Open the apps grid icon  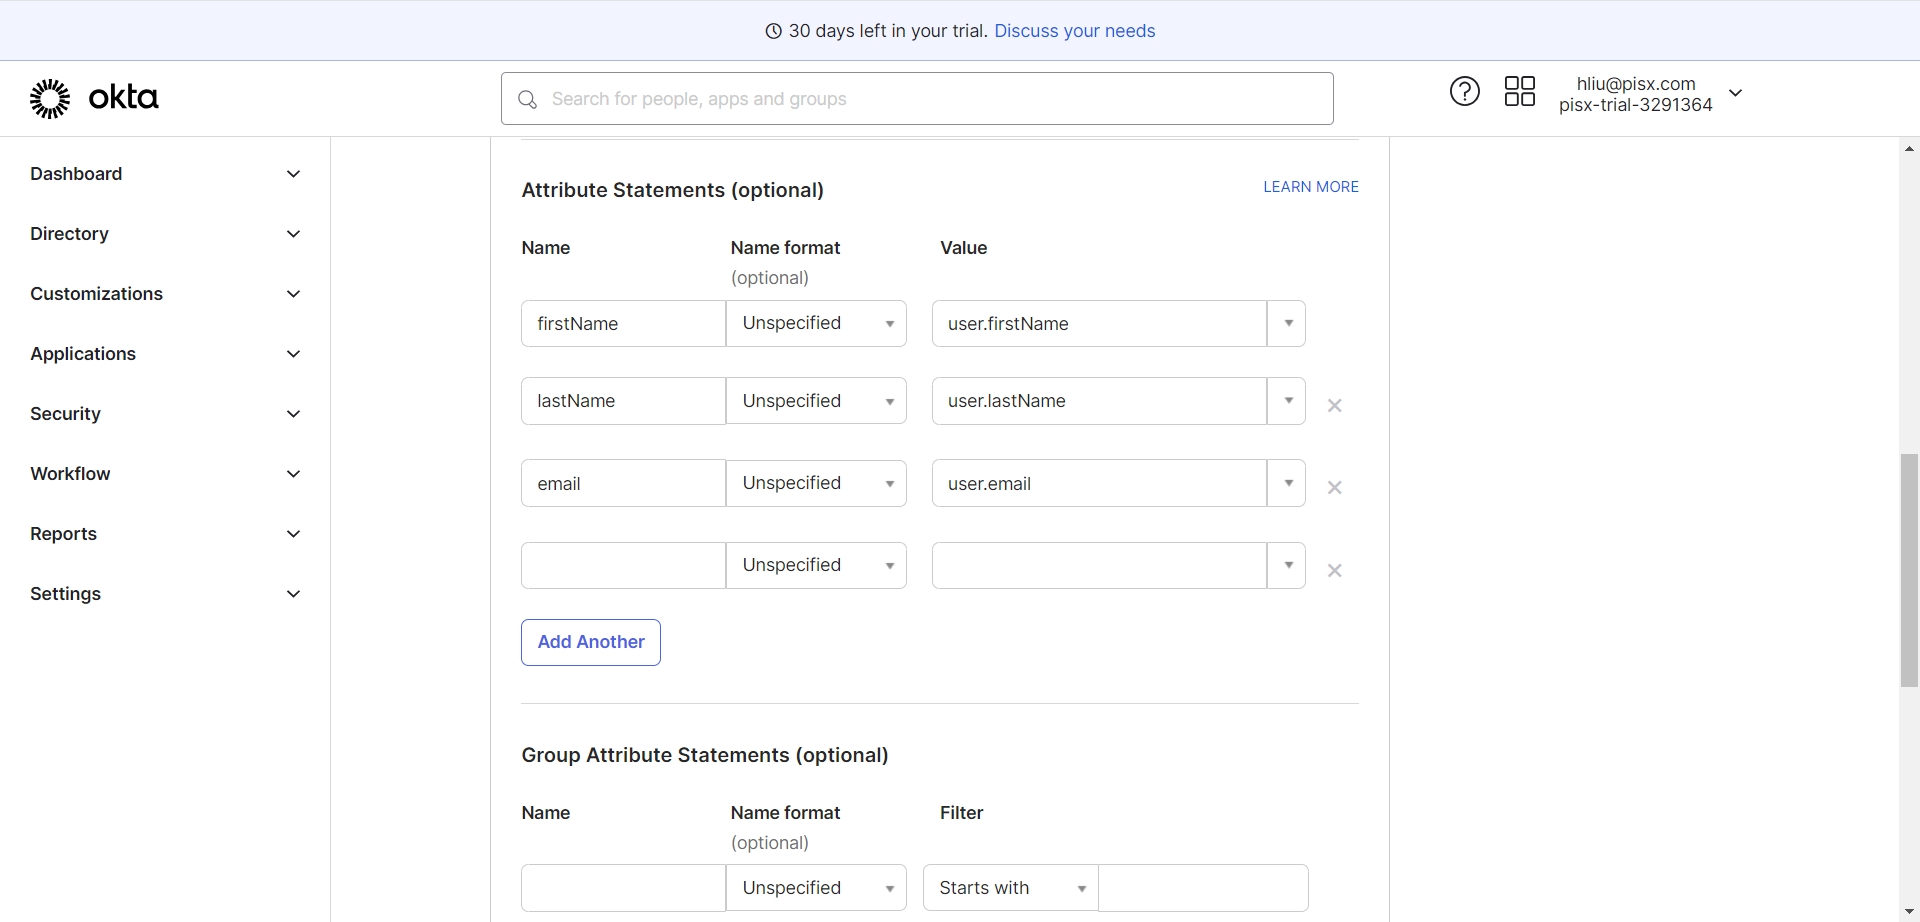point(1519,92)
